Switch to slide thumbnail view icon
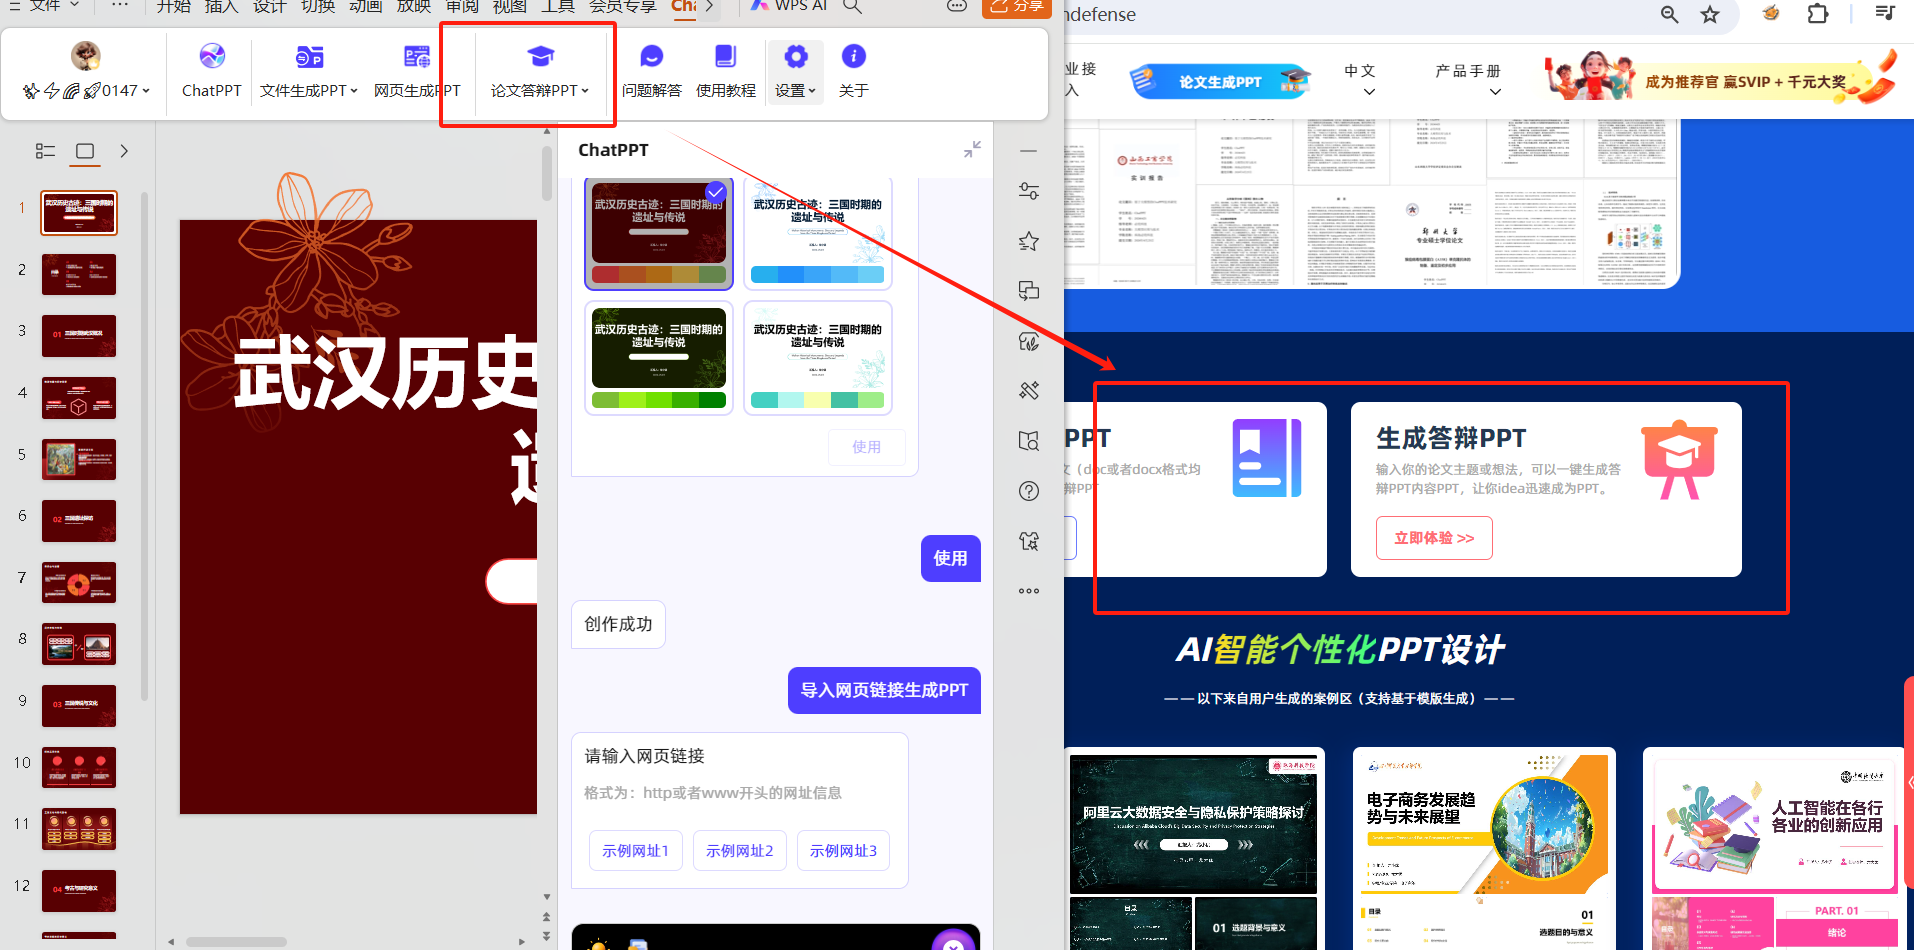This screenshot has width=1914, height=950. point(85,151)
